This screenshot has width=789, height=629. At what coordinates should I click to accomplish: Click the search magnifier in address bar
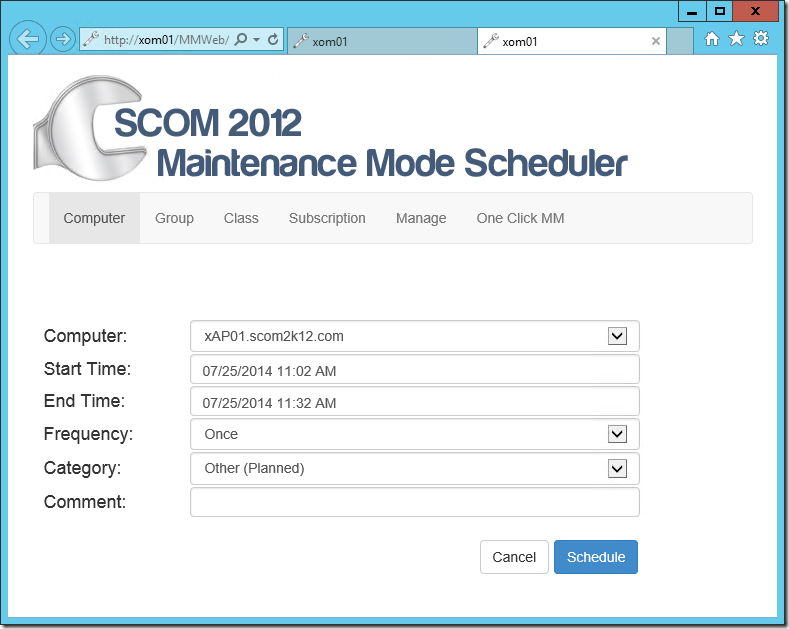[242, 39]
